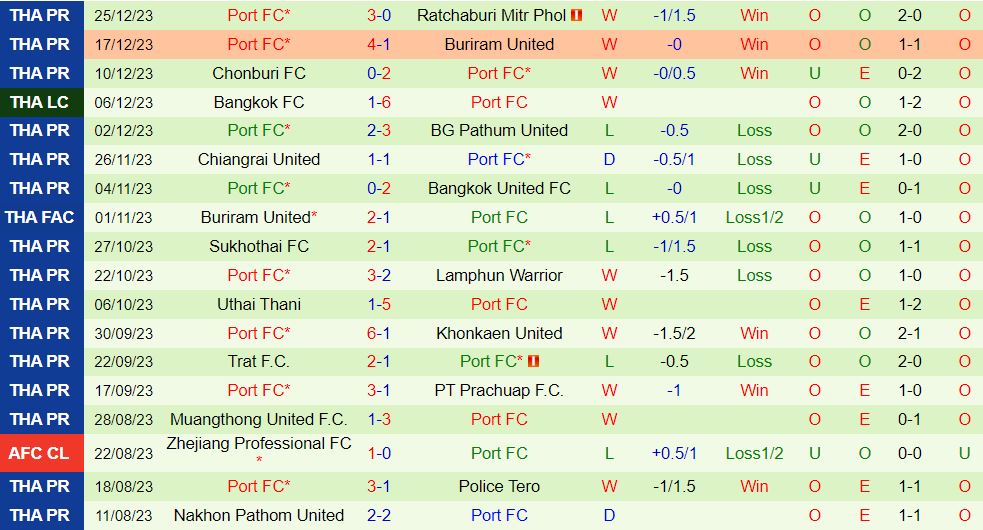Select the THA FAC cup badge
The width and height of the screenshot is (983, 530).
(x=40, y=217)
